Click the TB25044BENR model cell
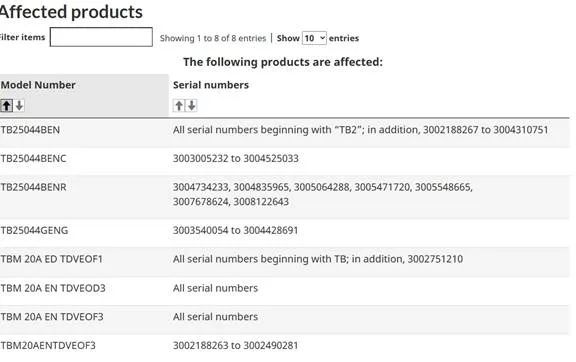This screenshot has width=576, height=362. (x=33, y=187)
